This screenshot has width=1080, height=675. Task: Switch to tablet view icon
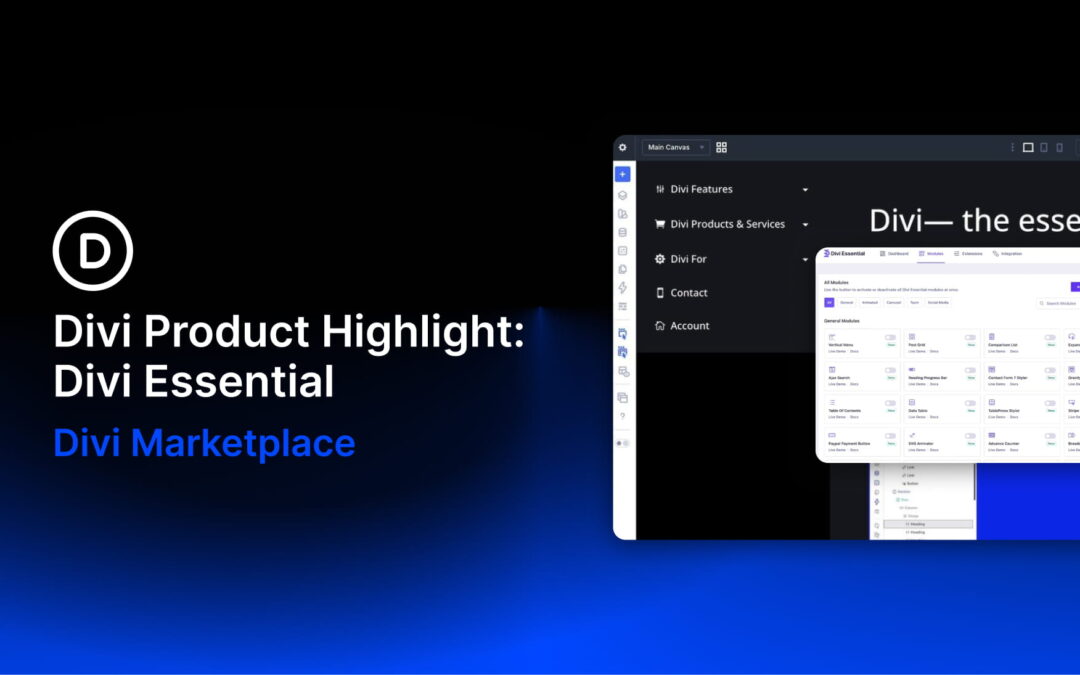[x=1044, y=147]
